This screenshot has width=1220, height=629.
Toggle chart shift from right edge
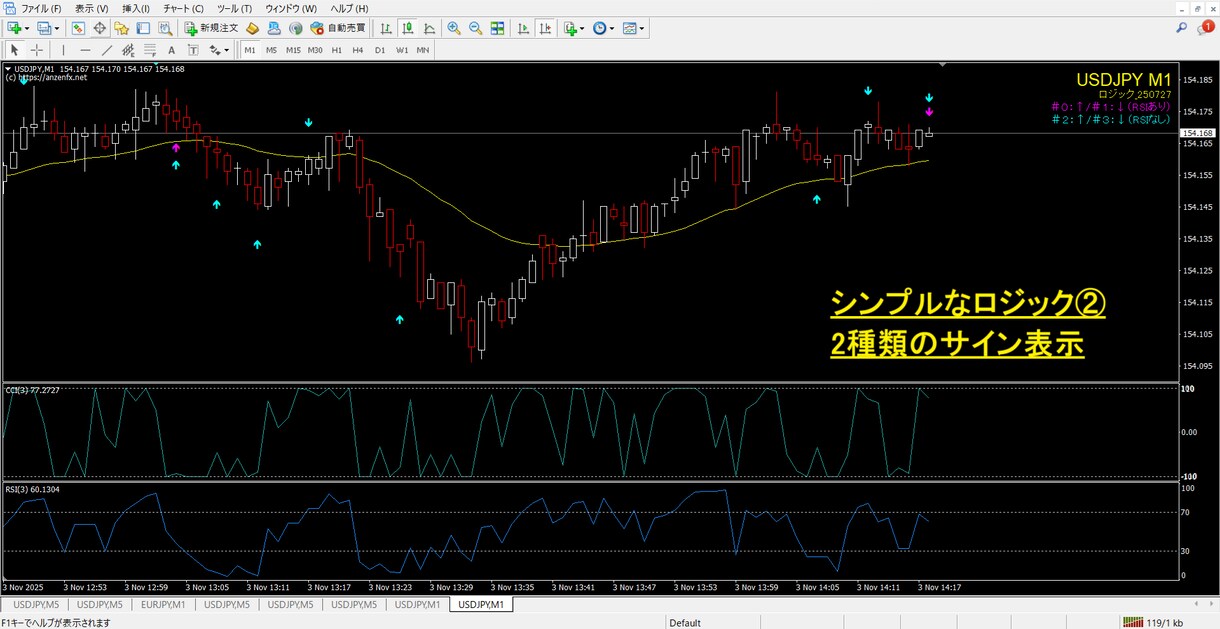point(545,29)
